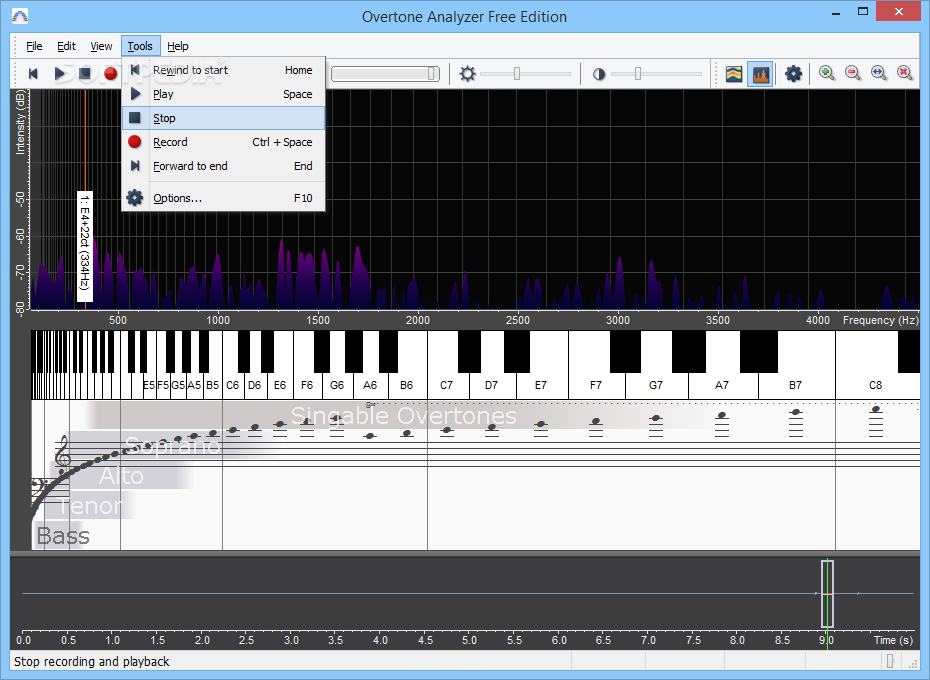The image size is (930, 680).
Task: Click the gear icon beside Options entry
Action: point(135,198)
